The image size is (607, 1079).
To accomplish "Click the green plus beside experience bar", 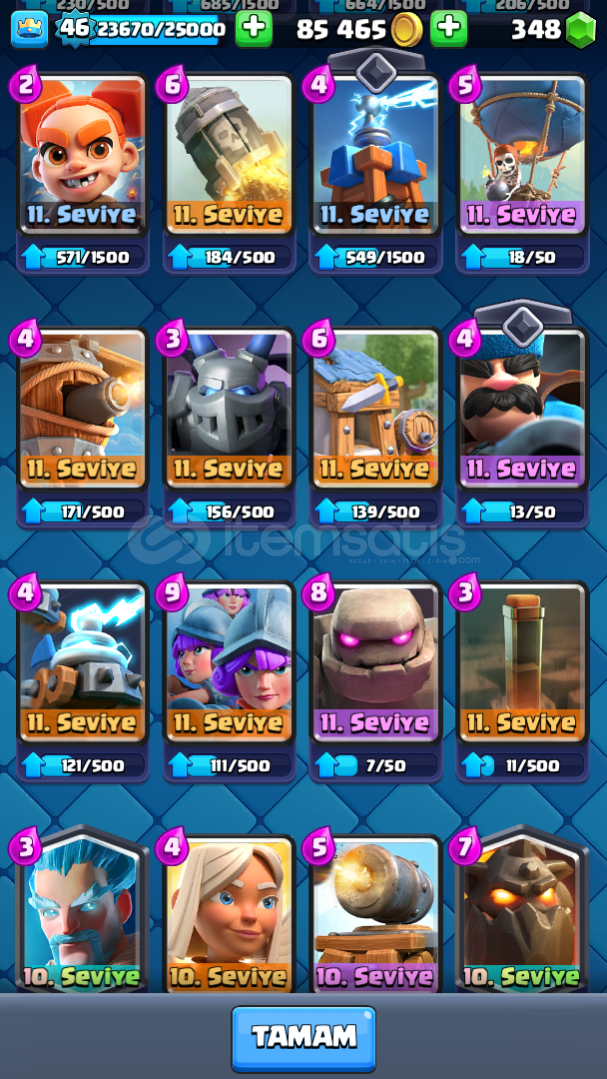I will 254,29.
